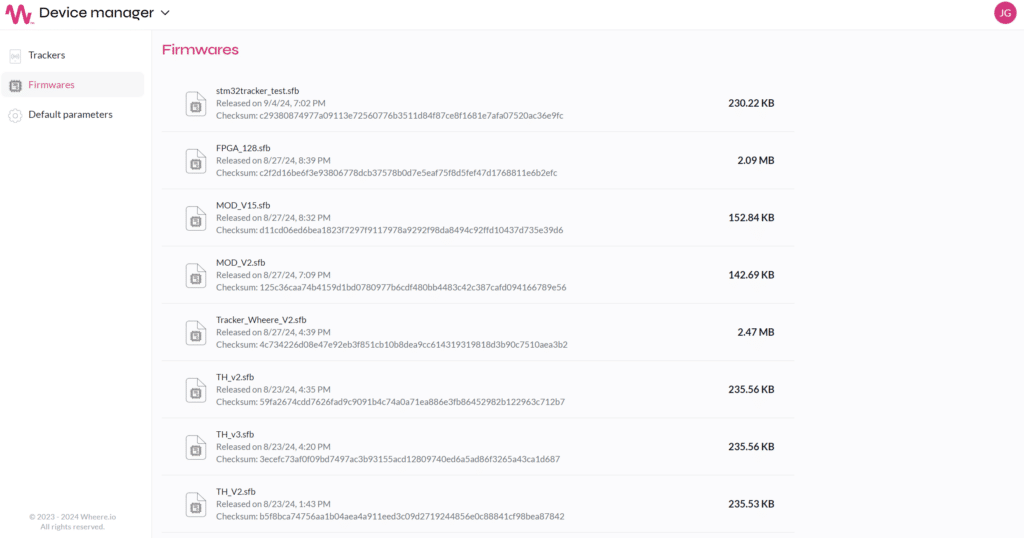Click Released on 8/23/24, 4:35 PM
The width and height of the screenshot is (1024, 538).
[x=273, y=389]
